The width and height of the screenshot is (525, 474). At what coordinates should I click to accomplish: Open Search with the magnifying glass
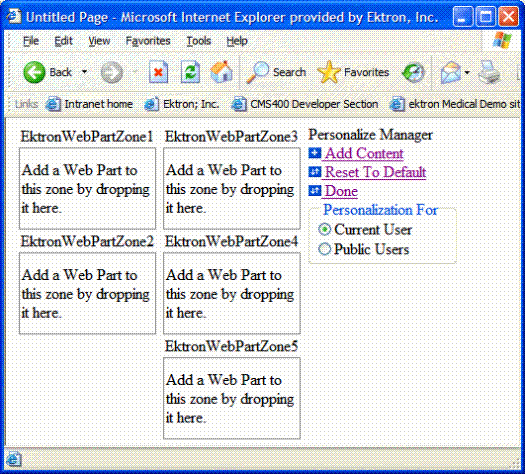(276, 72)
